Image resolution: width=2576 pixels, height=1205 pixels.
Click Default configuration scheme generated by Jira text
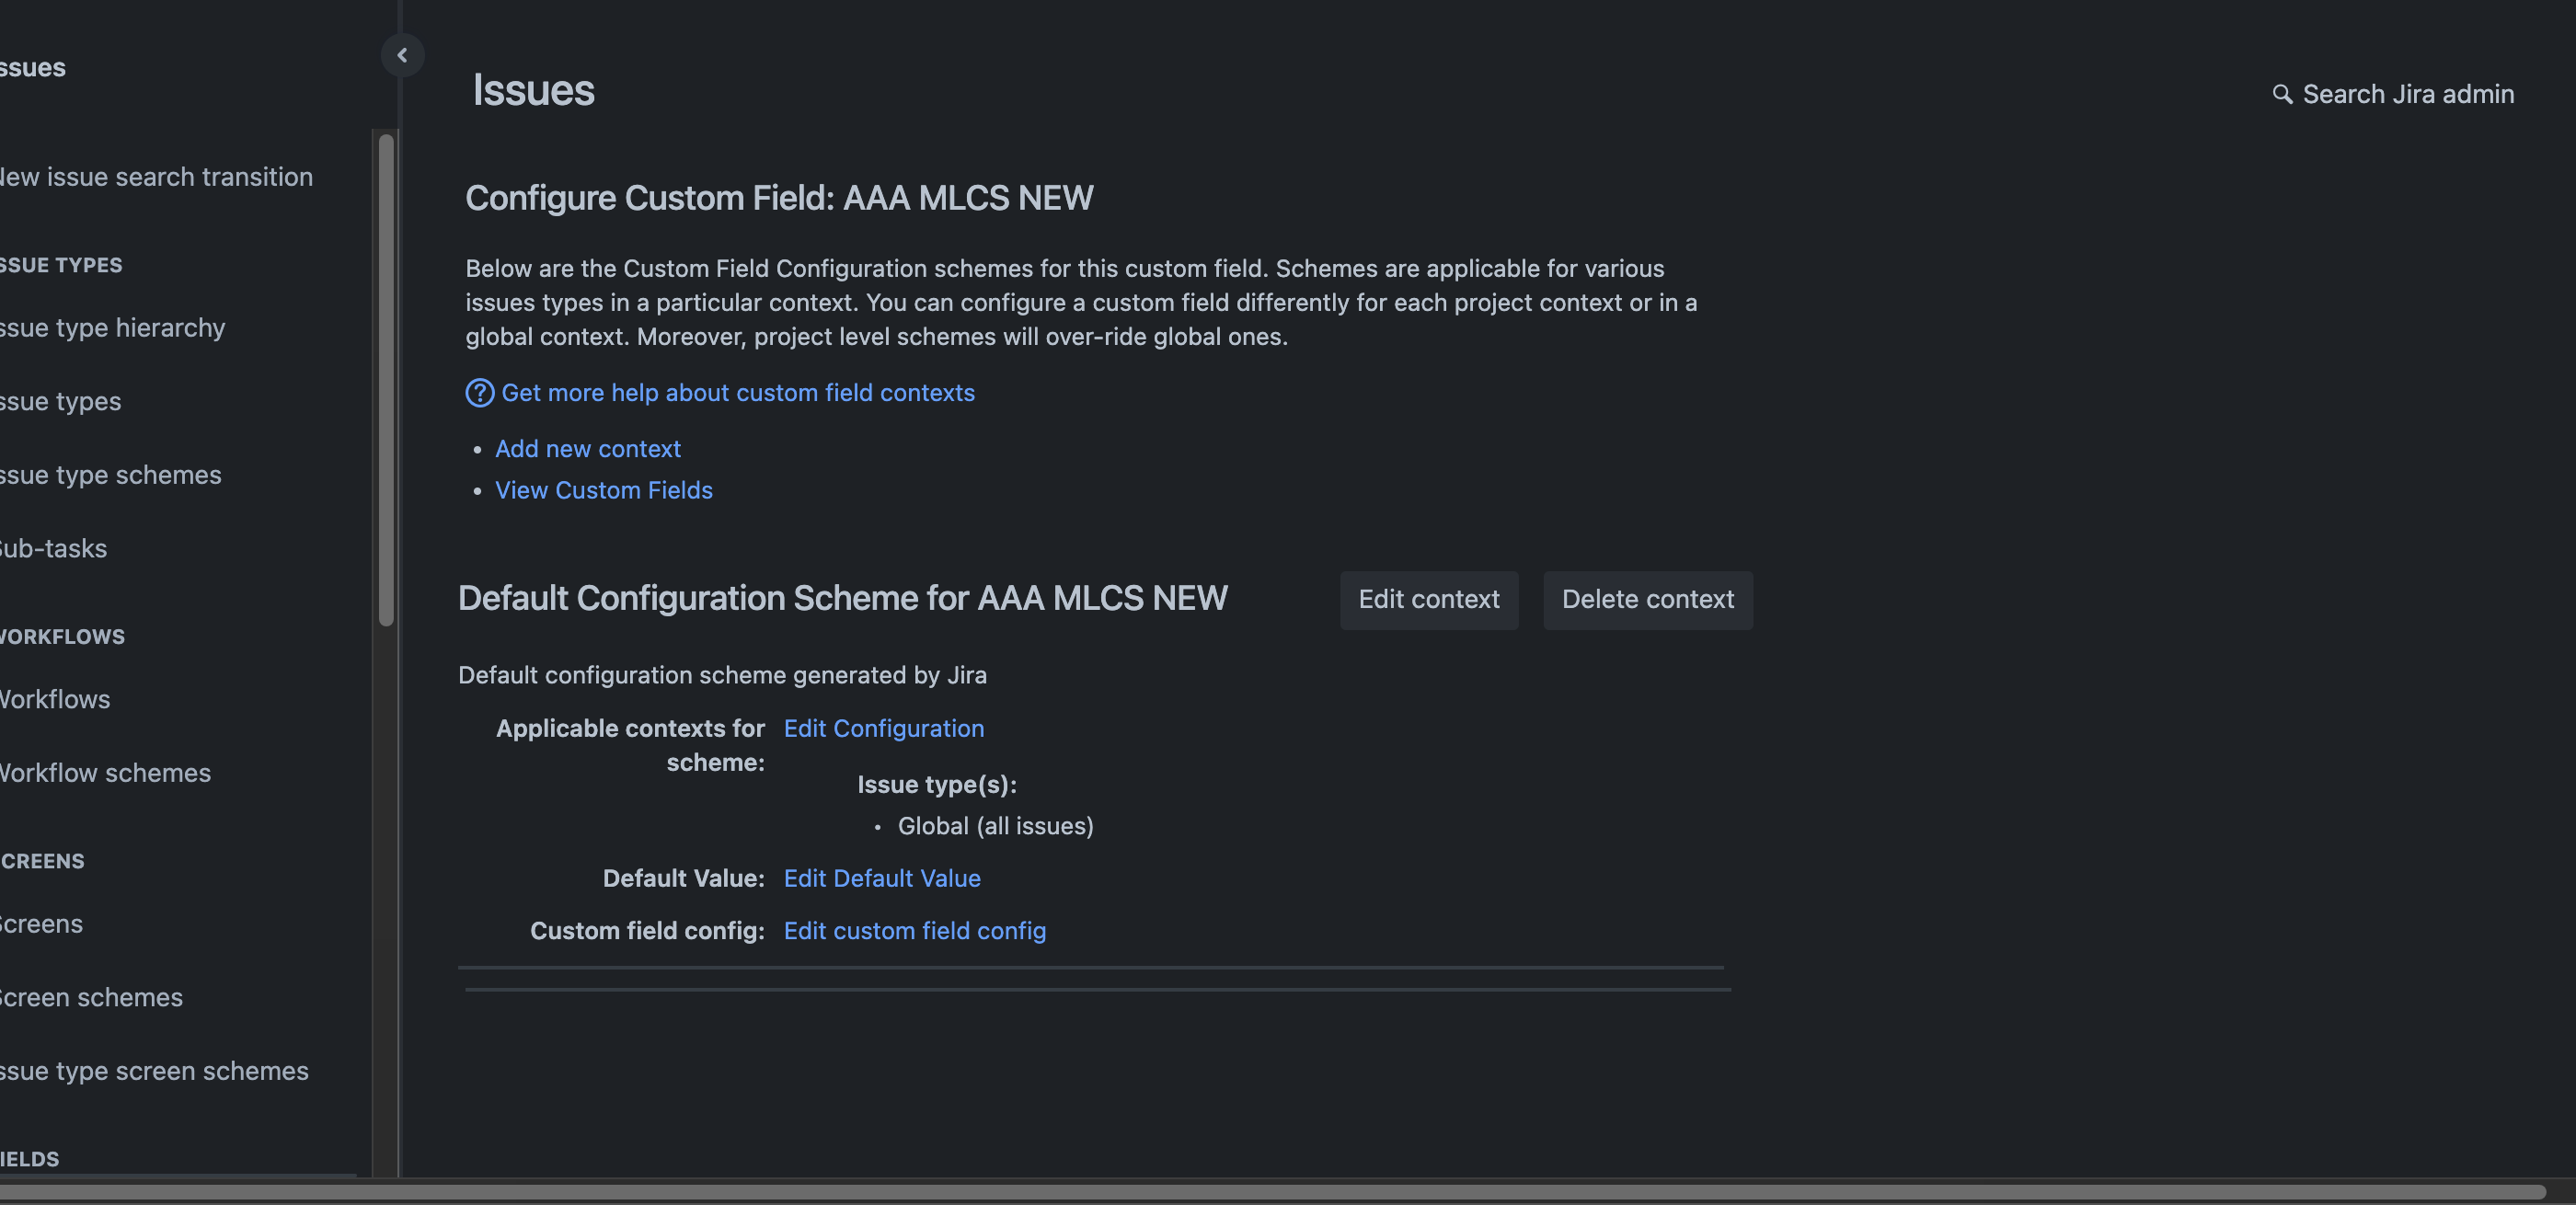pyautogui.click(x=722, y=675)
